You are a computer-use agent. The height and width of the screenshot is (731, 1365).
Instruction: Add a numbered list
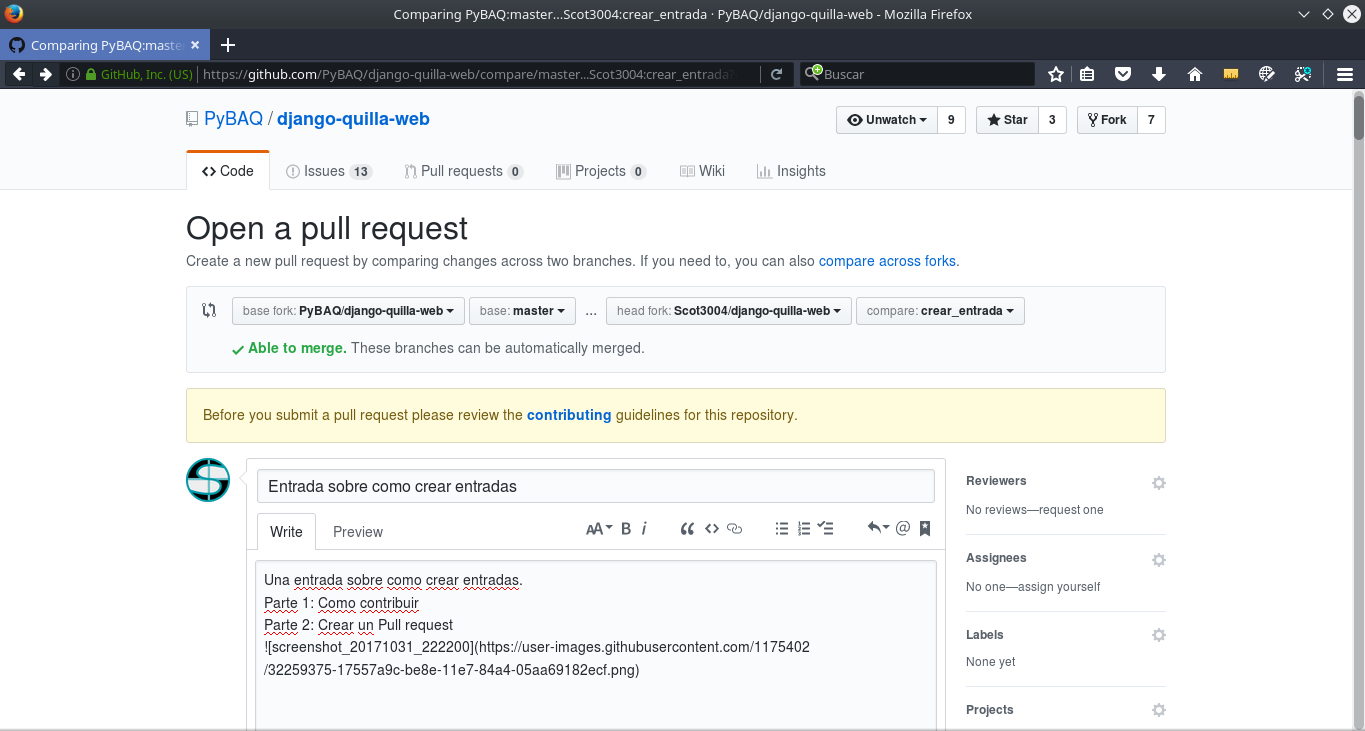tap(804, 529)
